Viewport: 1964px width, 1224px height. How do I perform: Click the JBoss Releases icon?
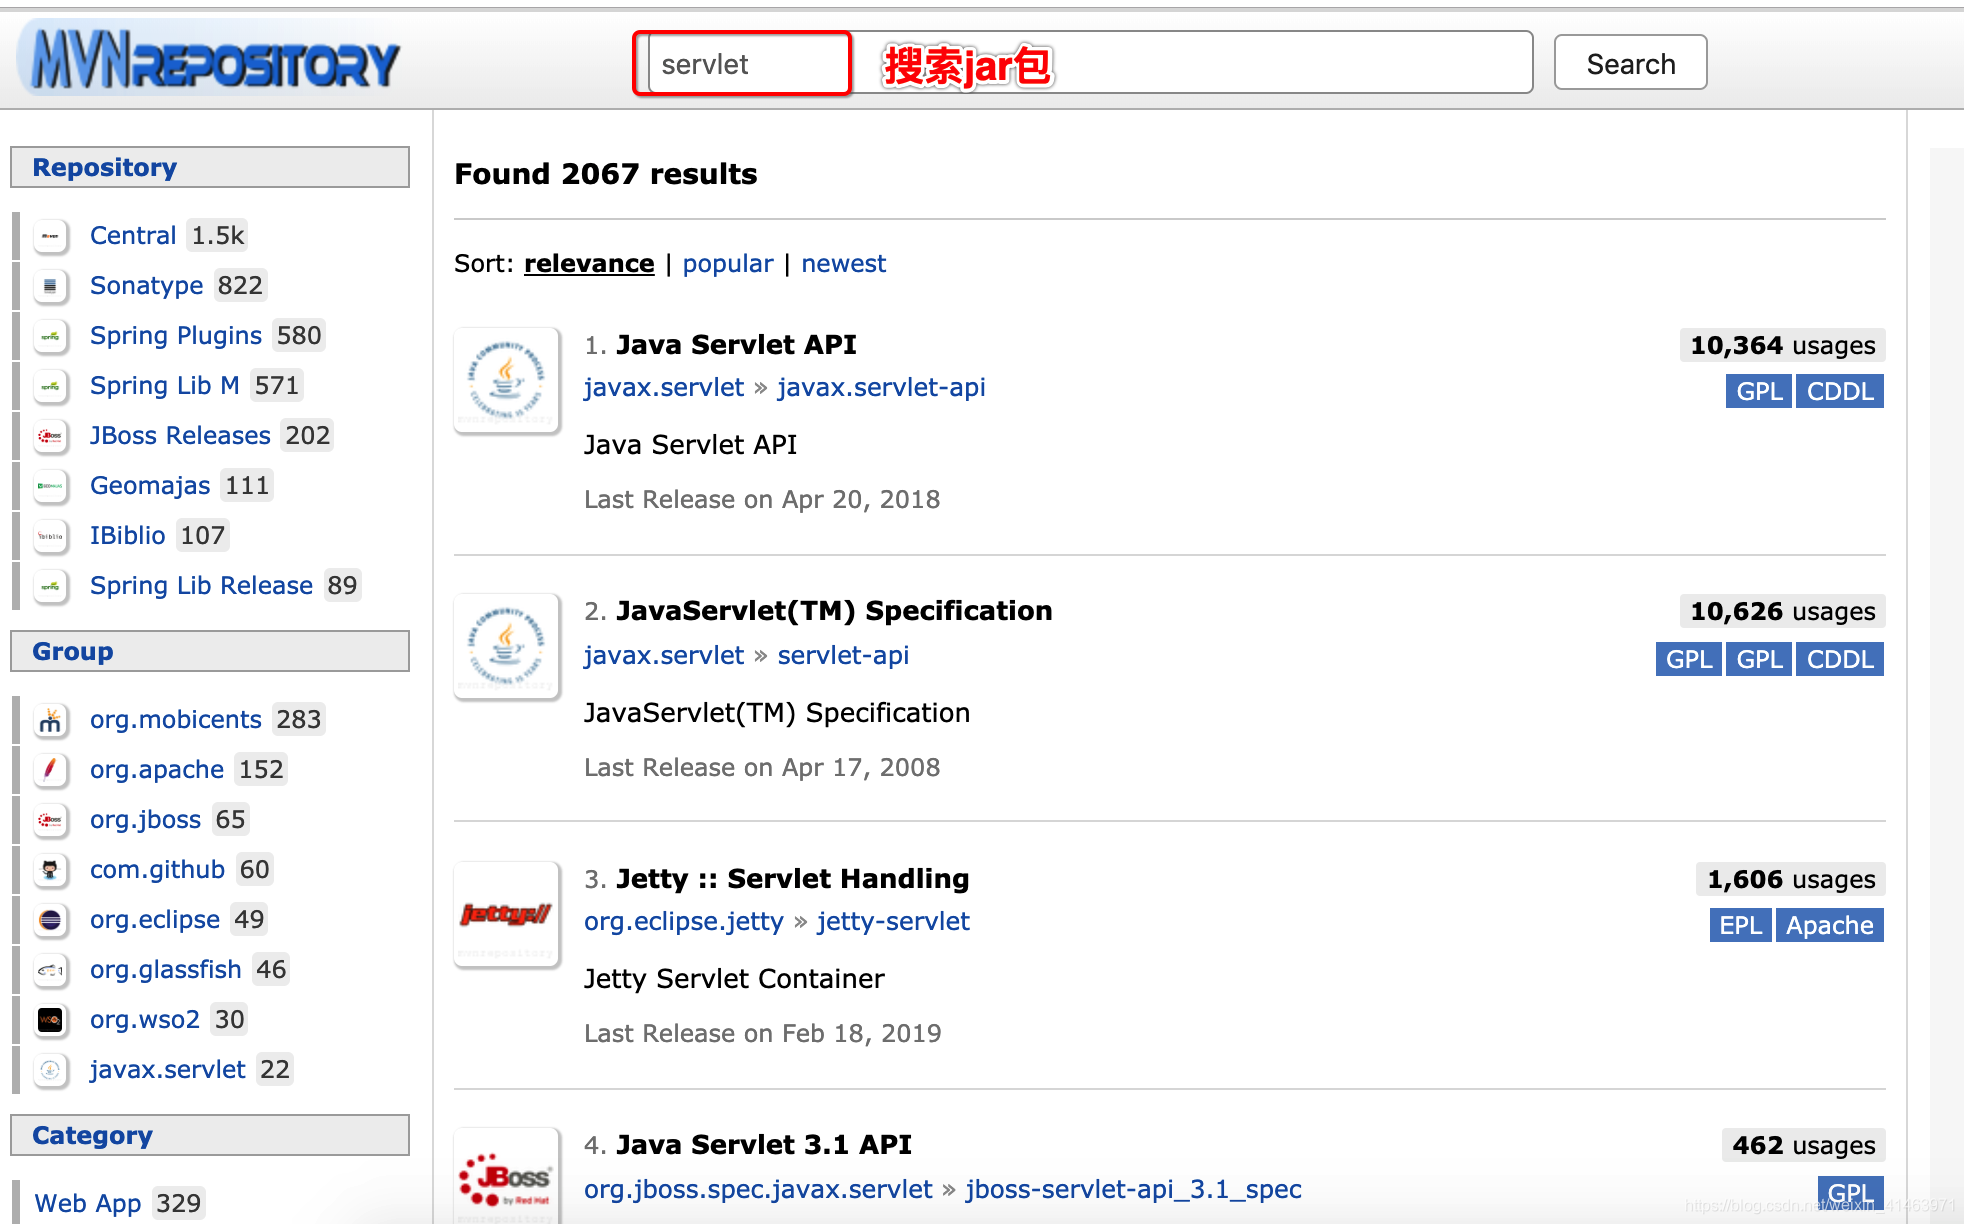click(x=51, y=436)
